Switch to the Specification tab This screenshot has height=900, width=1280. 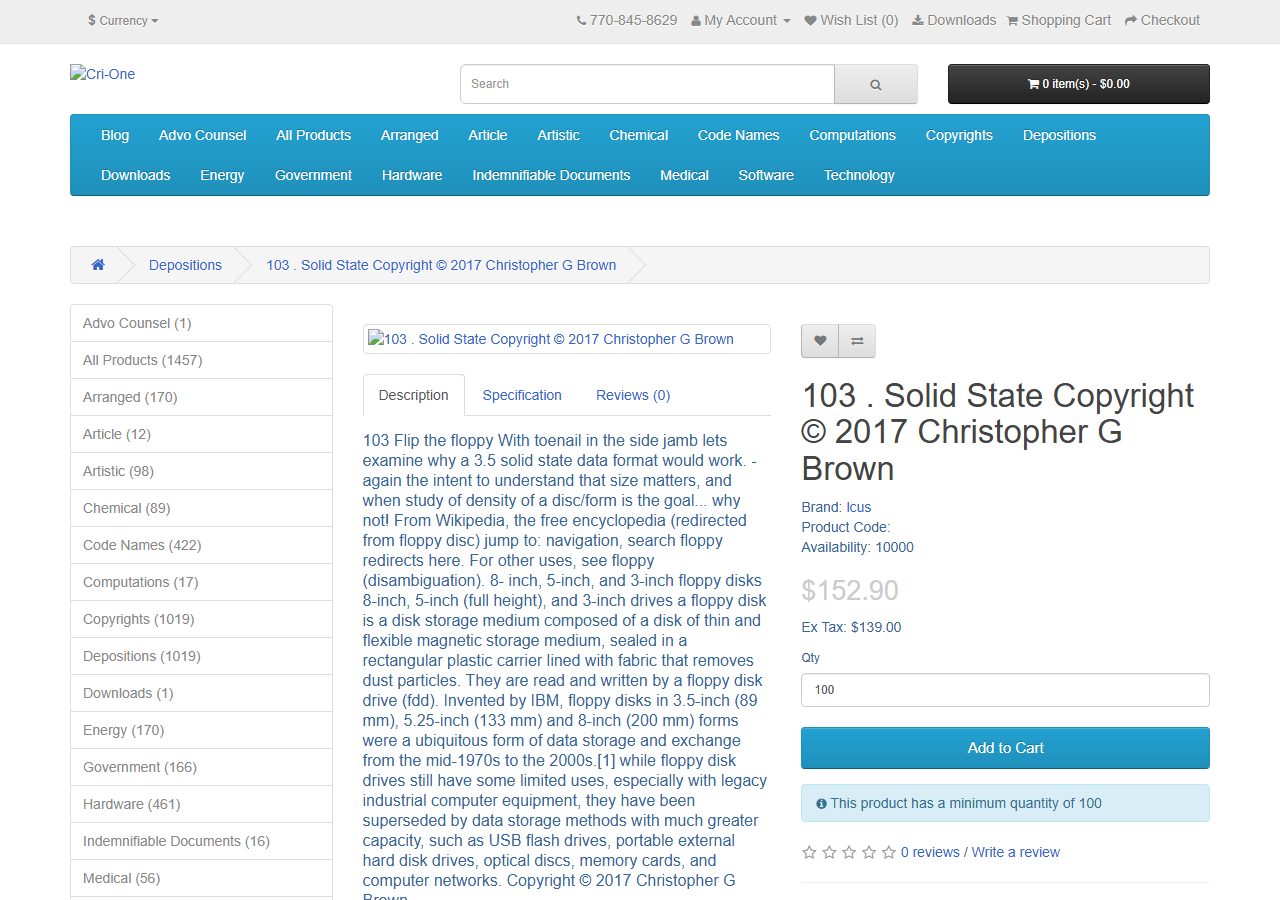(x=522, y=395)
